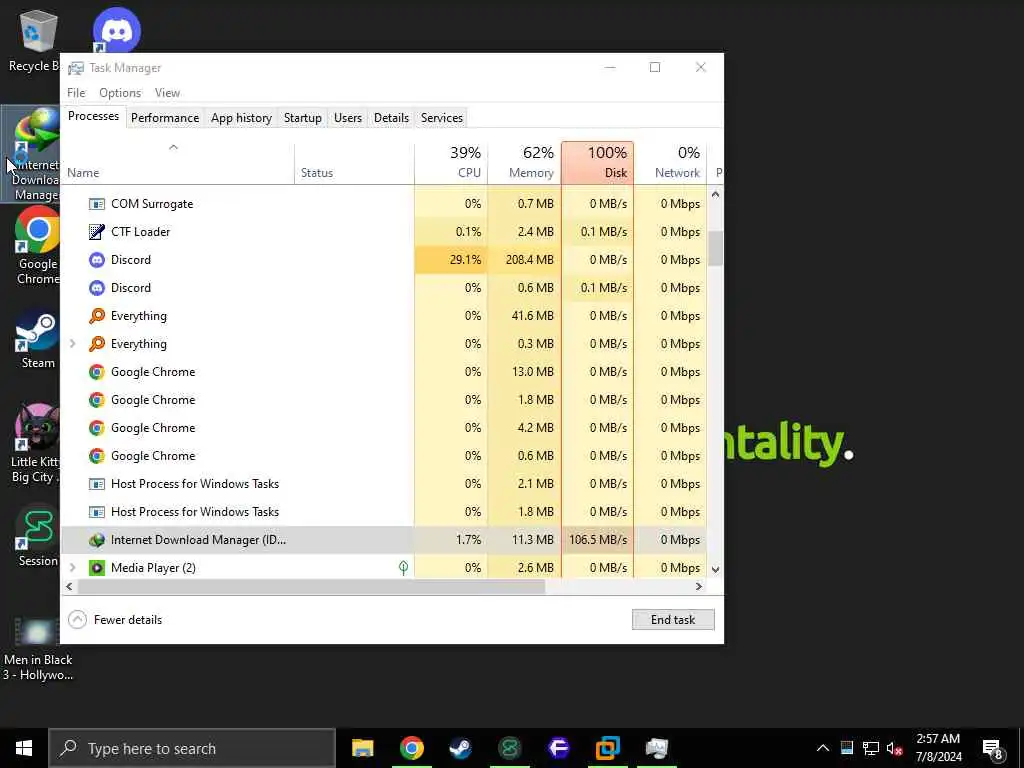Viewport: 1024px width, 768px height.
Task: Click the scroll right arrow
Action: tap(699, 586)
